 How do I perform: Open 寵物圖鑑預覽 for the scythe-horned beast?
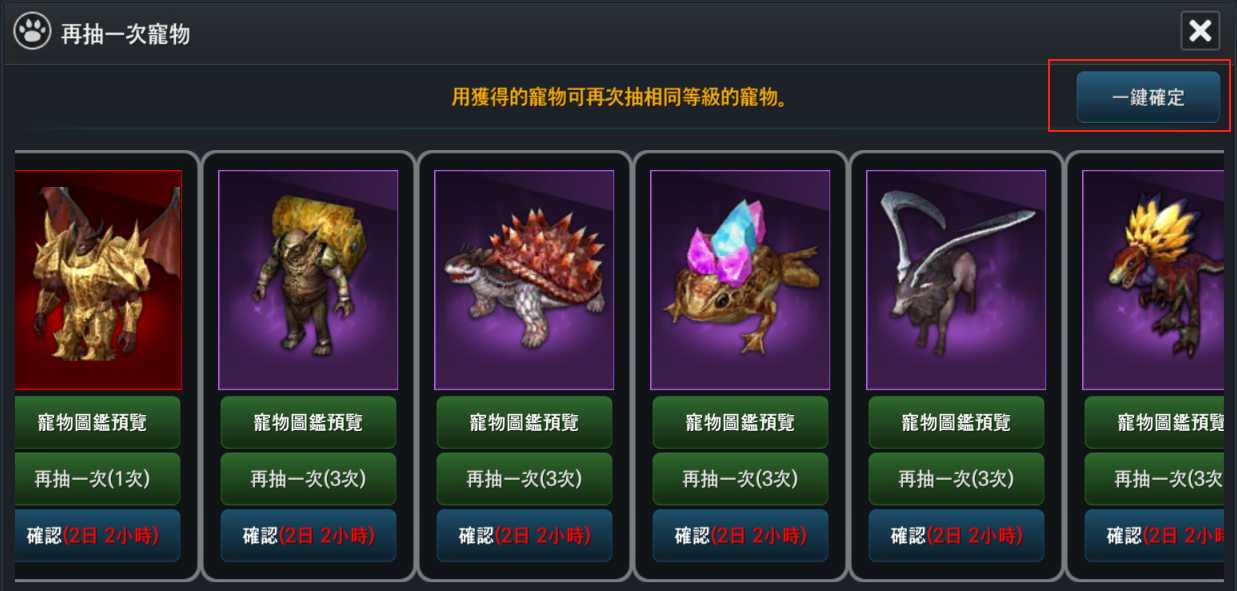point(956,422)
